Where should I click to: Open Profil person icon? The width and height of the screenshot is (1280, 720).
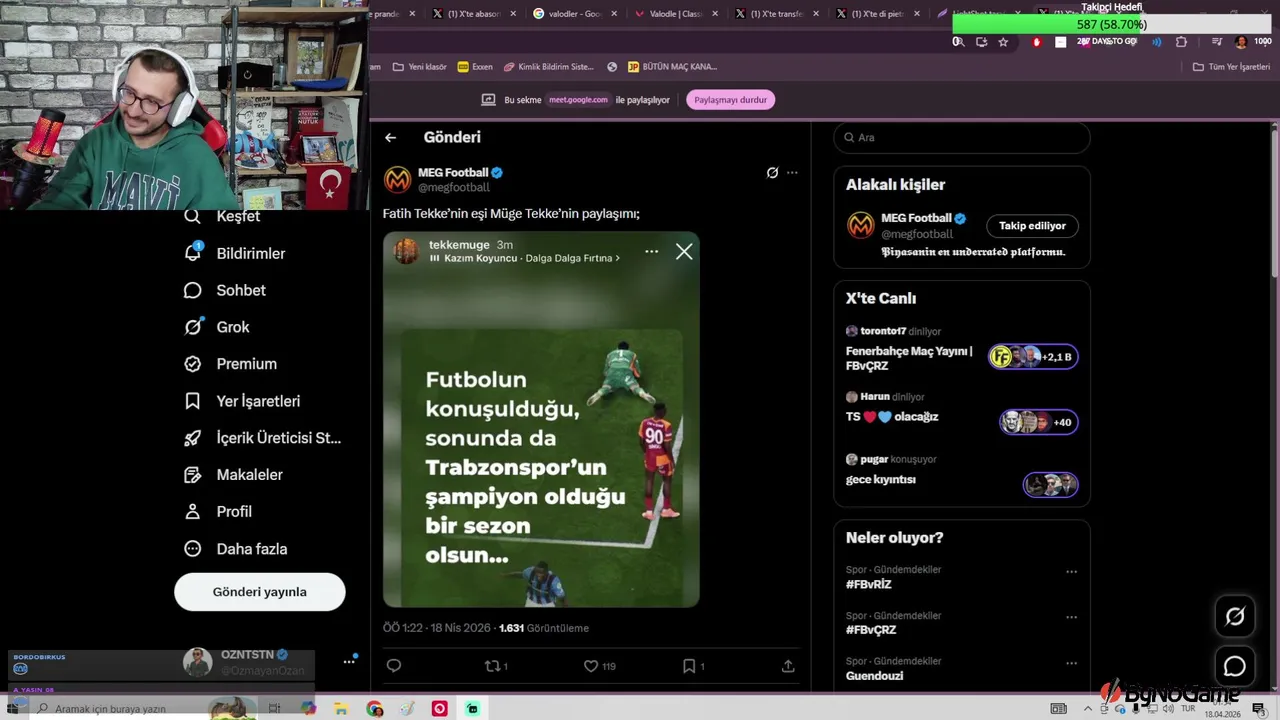coord(193,511)
